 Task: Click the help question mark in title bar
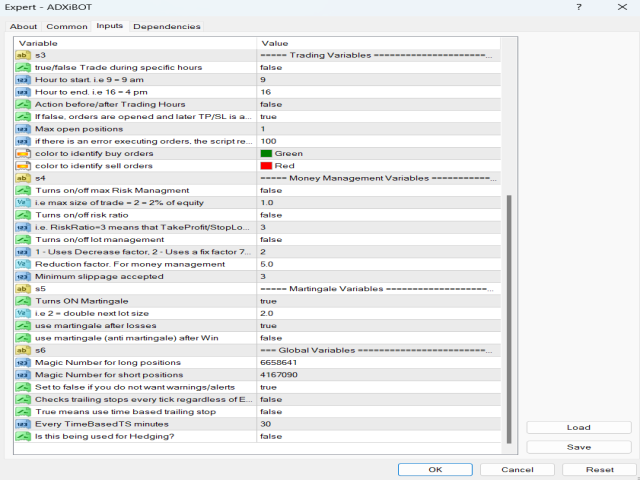[579, 7]
